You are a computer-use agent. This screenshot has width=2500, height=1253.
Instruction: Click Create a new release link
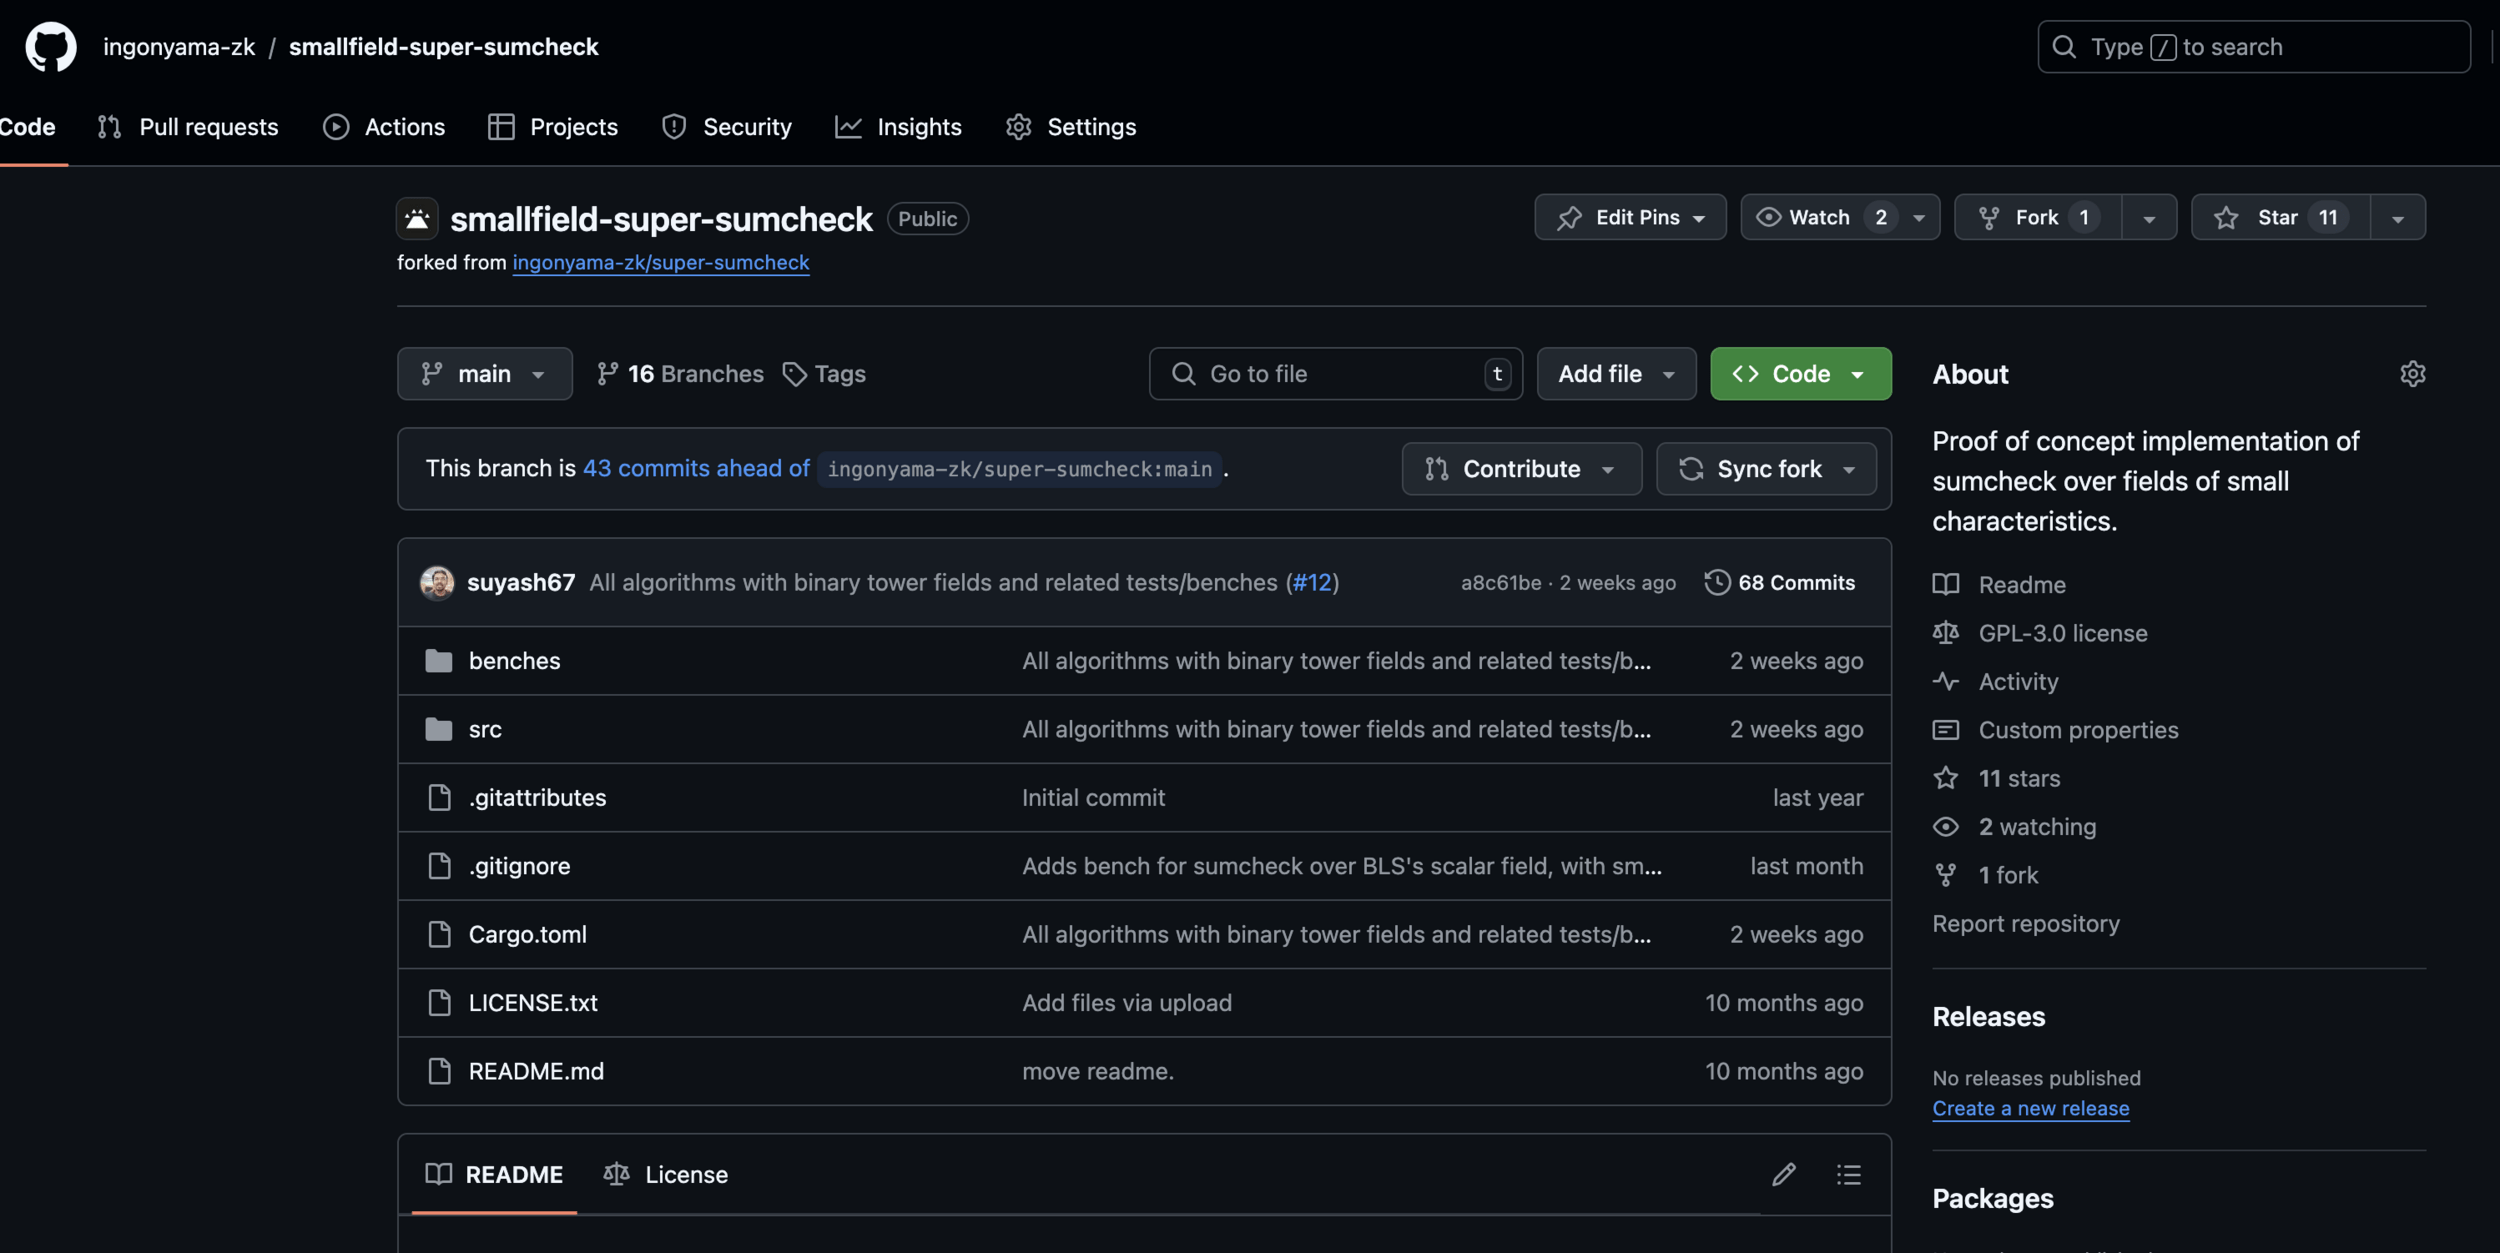coord(2030,1108)
